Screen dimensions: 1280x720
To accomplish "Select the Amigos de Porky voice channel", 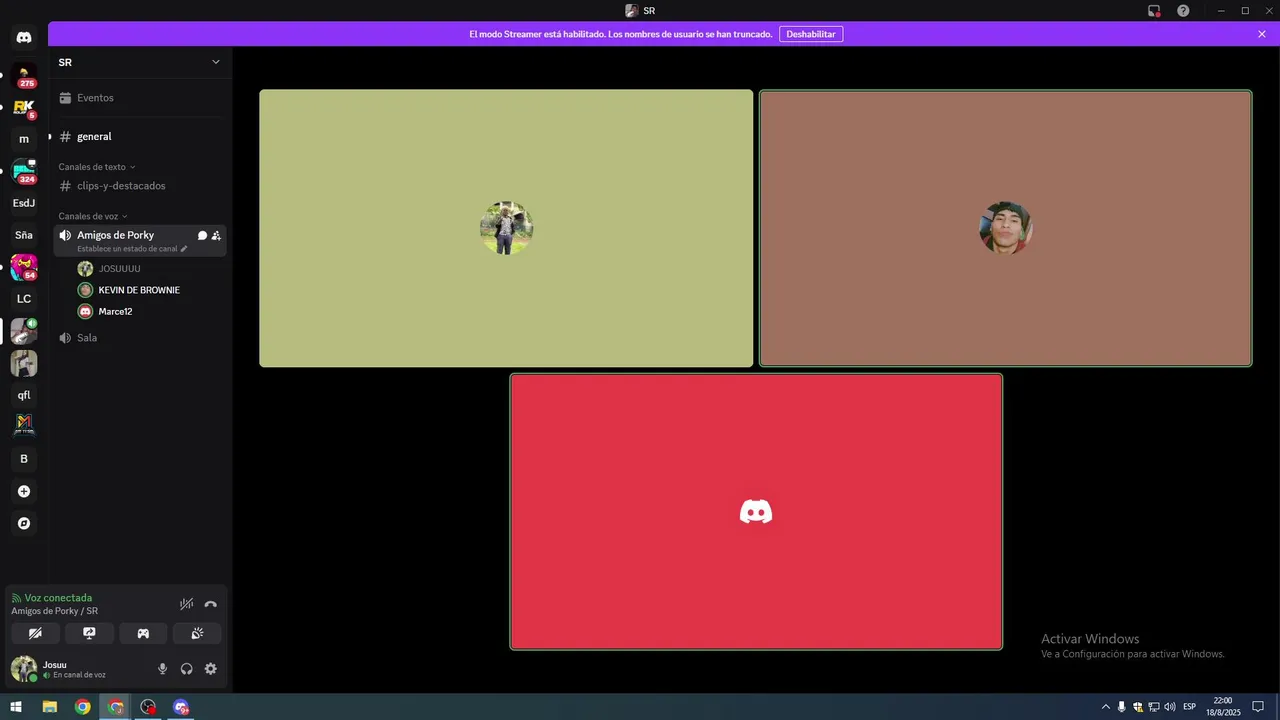I will pyautogui.click(x=116, y=235).
